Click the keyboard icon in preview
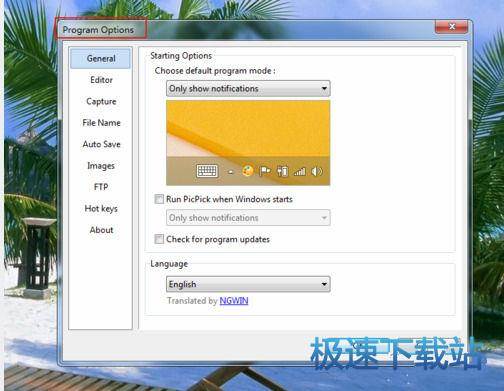The width and height of the screenshot is (504, 391). pos(207,171)
